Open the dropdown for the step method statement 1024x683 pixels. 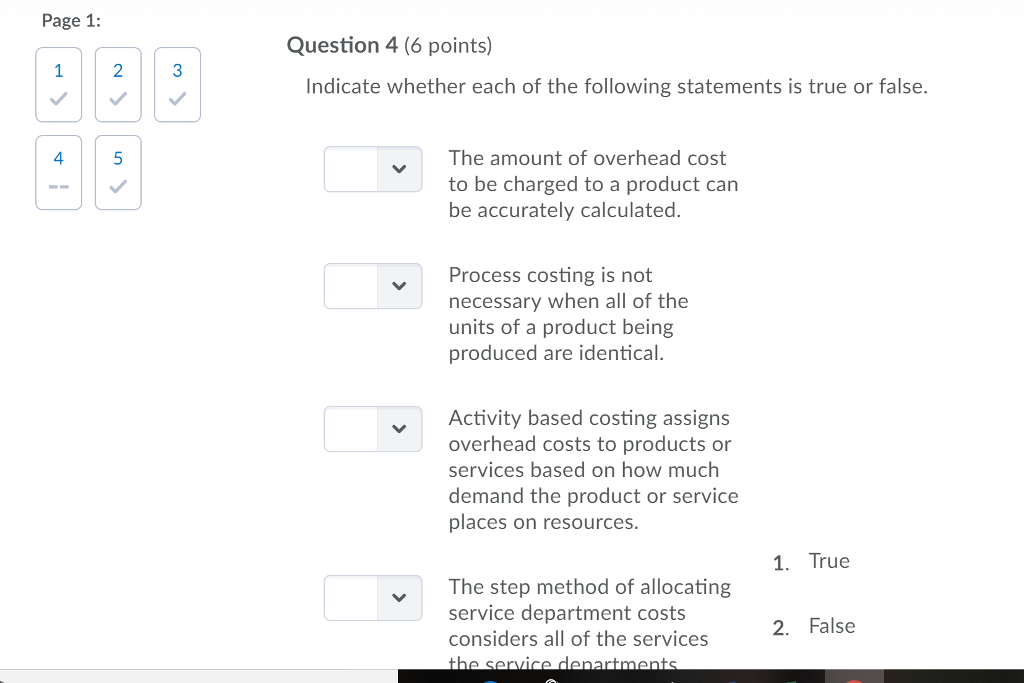pyautogui.click(x=373, y=598)
